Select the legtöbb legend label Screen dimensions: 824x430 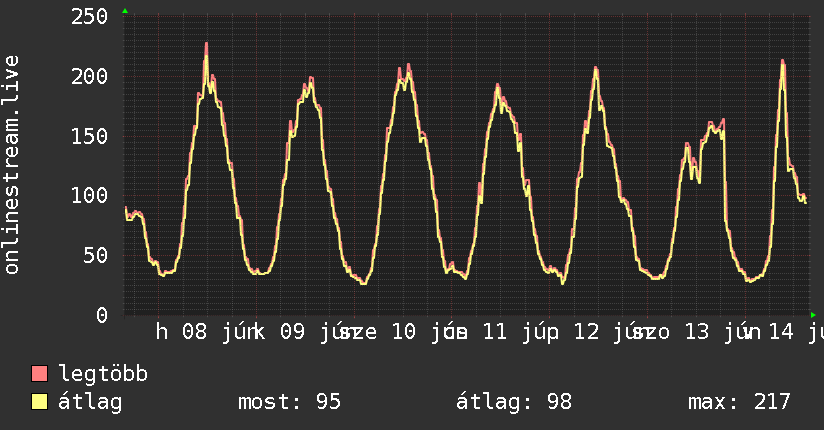(x=103, y=374)
